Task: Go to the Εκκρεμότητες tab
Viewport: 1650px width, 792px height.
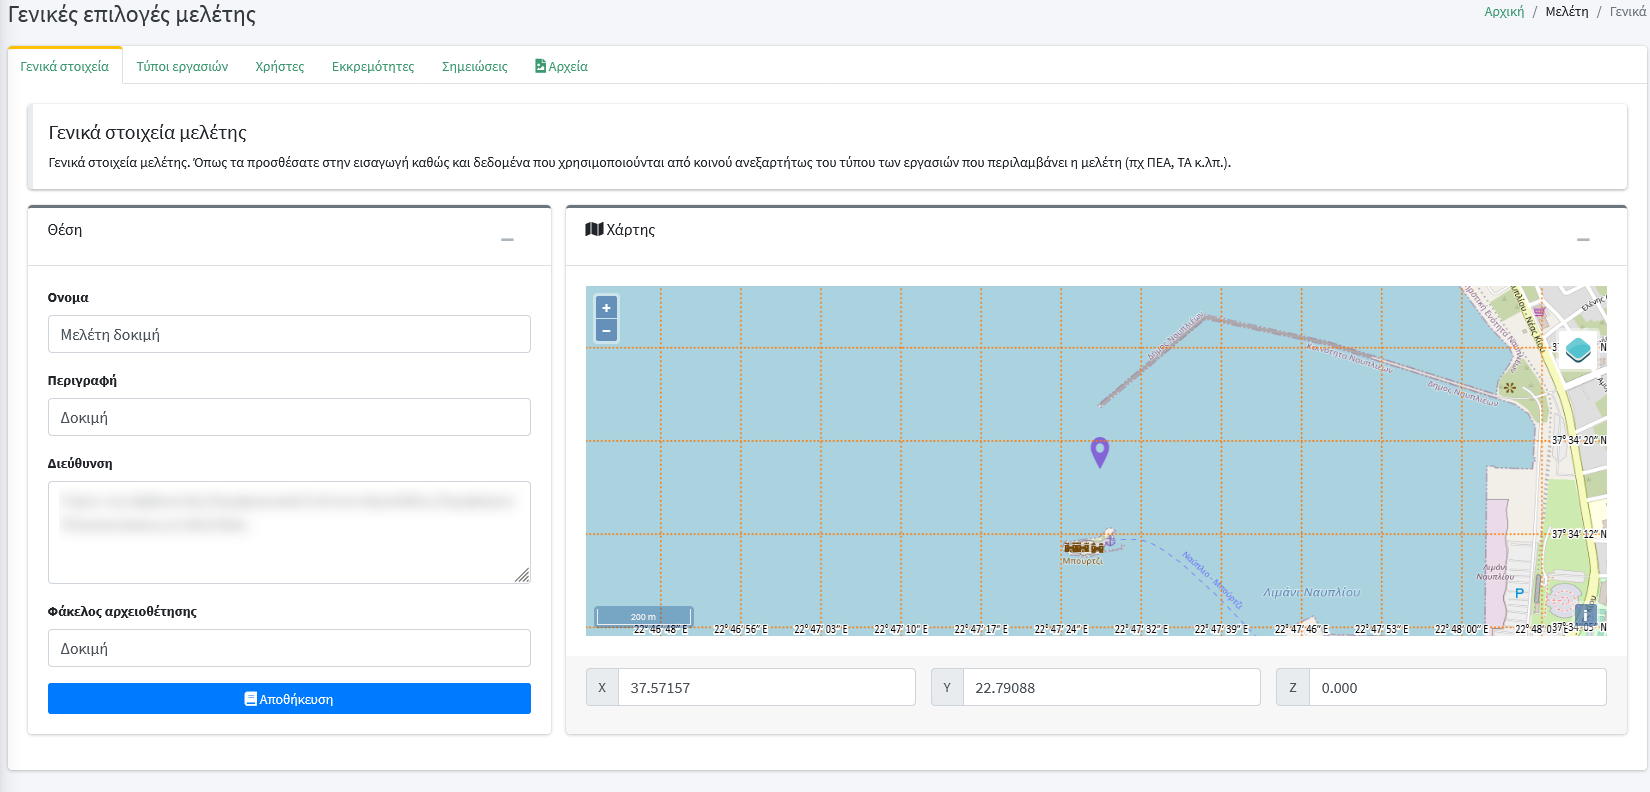Action: (373, 67)
